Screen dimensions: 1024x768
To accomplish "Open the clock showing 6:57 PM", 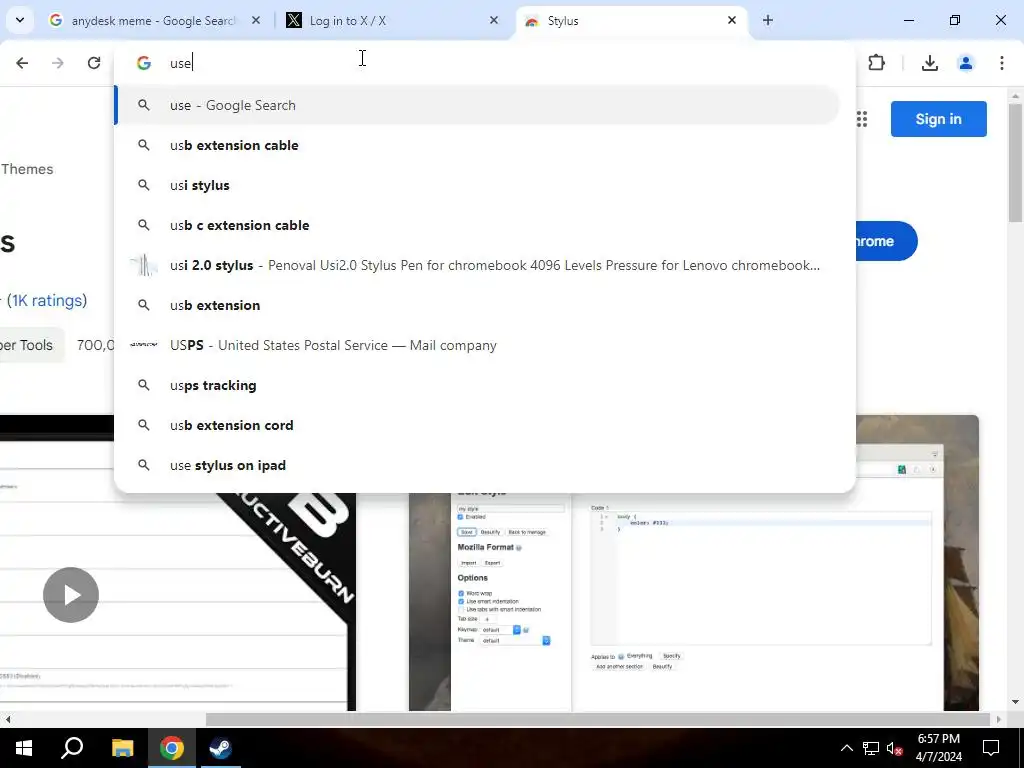I will 938,748.
